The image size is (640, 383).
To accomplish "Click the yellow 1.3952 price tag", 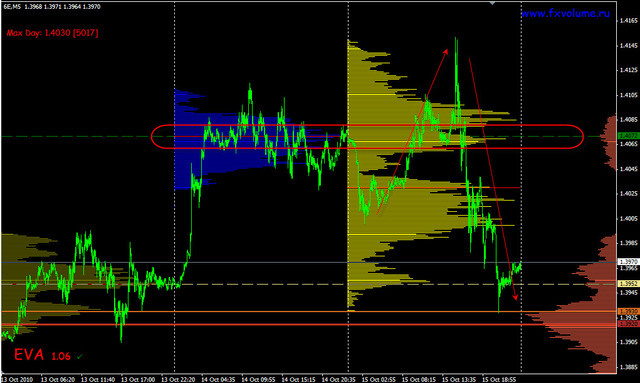I will [628, 283].
